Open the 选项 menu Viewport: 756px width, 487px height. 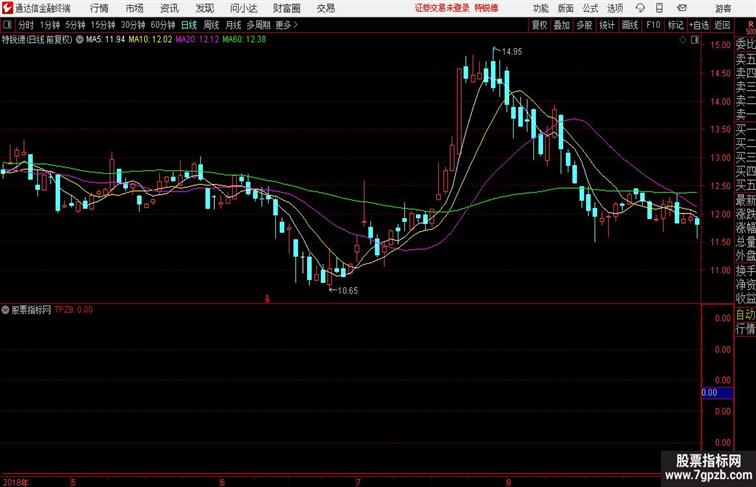(615, 8)
